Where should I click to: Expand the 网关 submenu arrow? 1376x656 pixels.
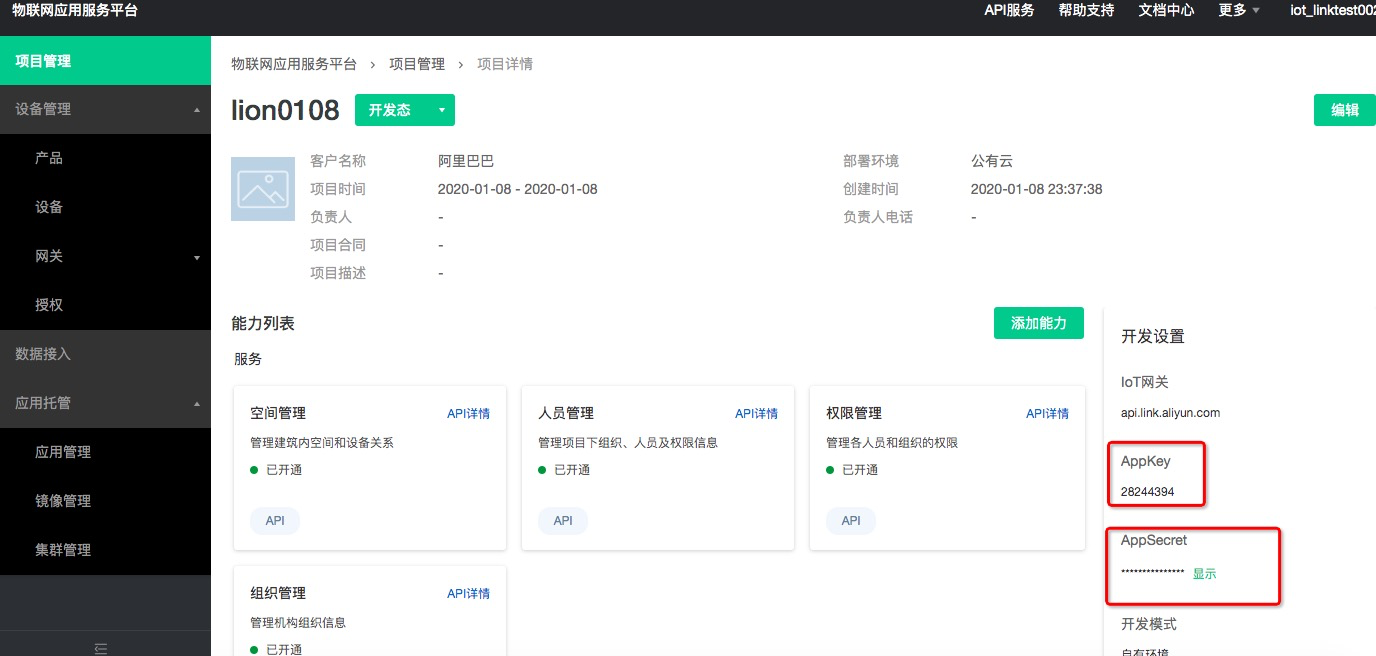point(196,257)
